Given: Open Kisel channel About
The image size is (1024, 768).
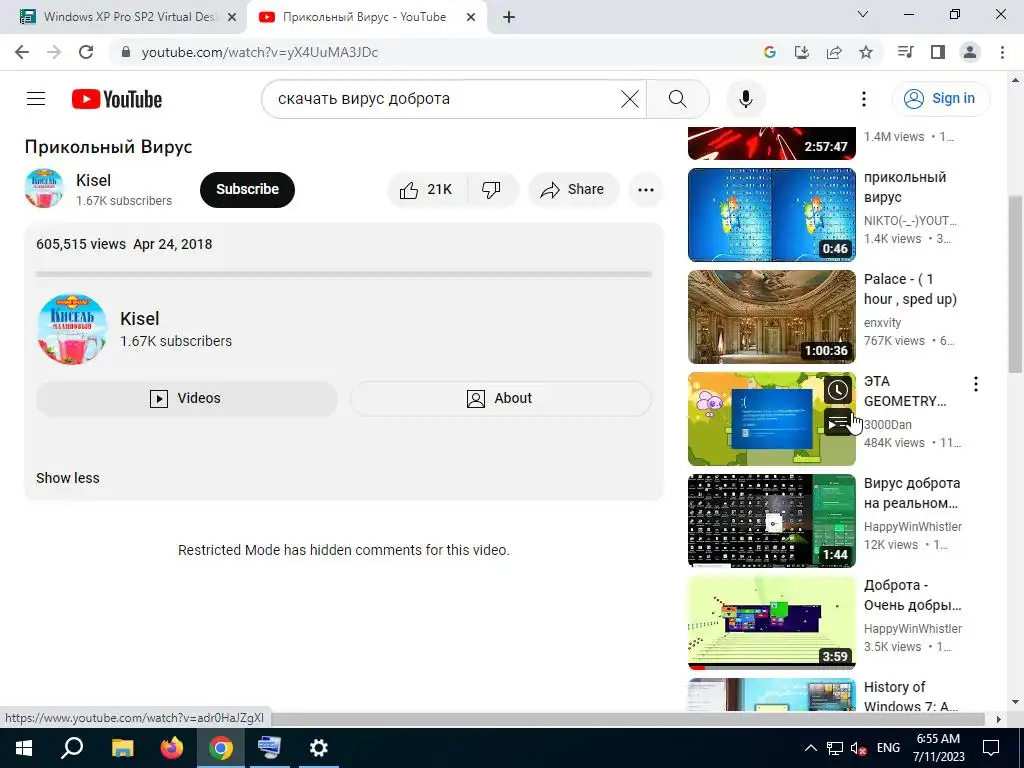Looking at the screenshot, I should coord(501,398).
